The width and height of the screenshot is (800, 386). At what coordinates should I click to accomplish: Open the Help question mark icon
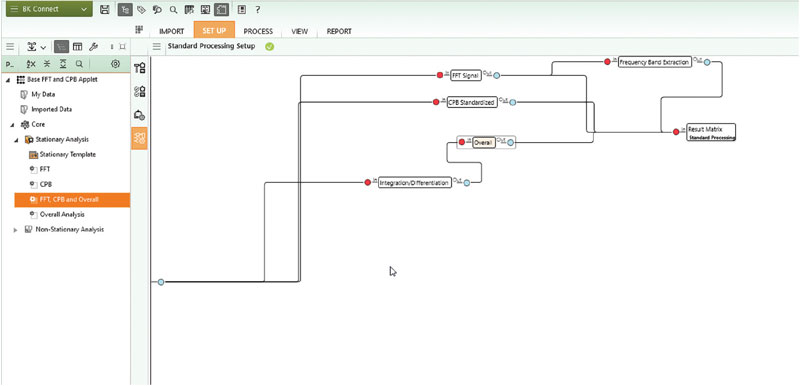pyautogui.click(x=258, y=9)
